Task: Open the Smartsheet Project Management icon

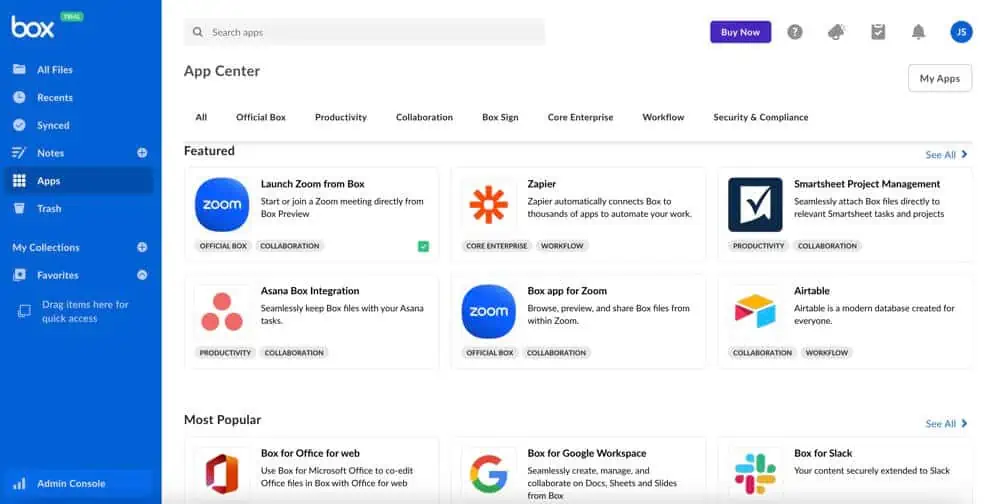Action: click(755, 205)
